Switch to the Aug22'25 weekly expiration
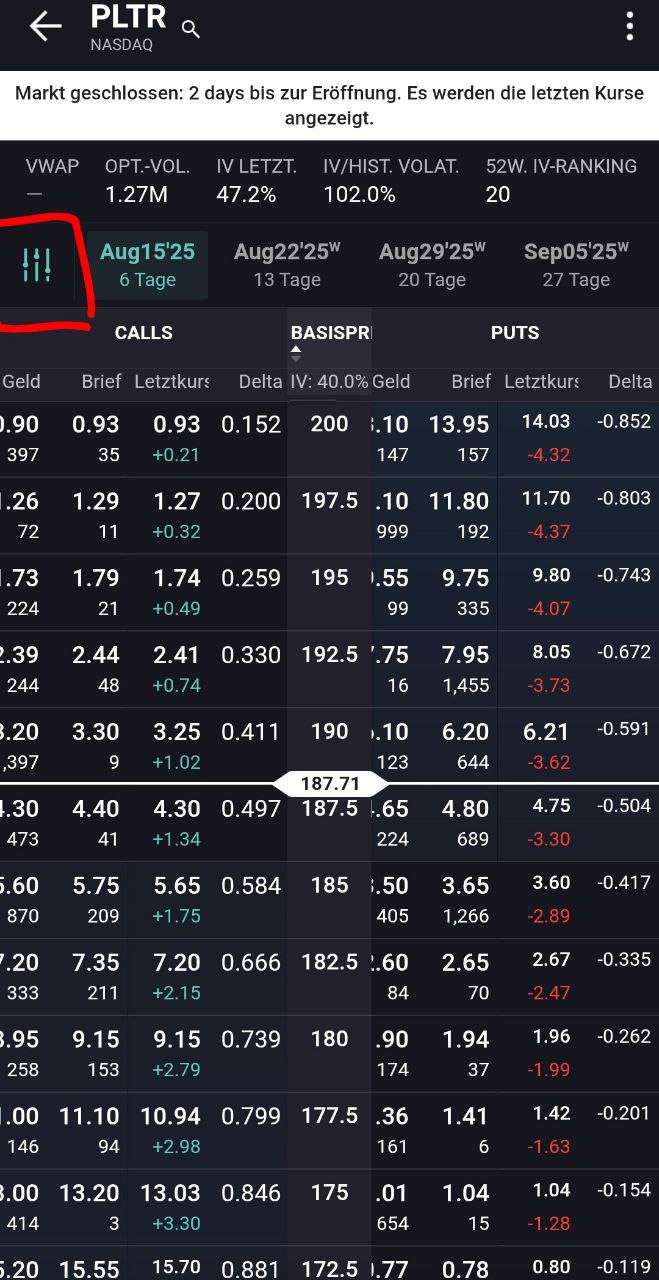This screenshot has width=659, height=1280. coord(287,265)
